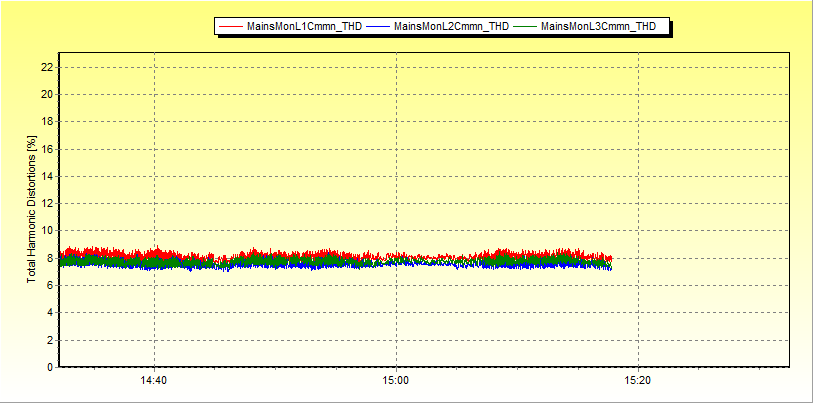Viewport: 813px width, 403px height.
Task: Click the blue line swatch in legend
Action: [378, 27]
